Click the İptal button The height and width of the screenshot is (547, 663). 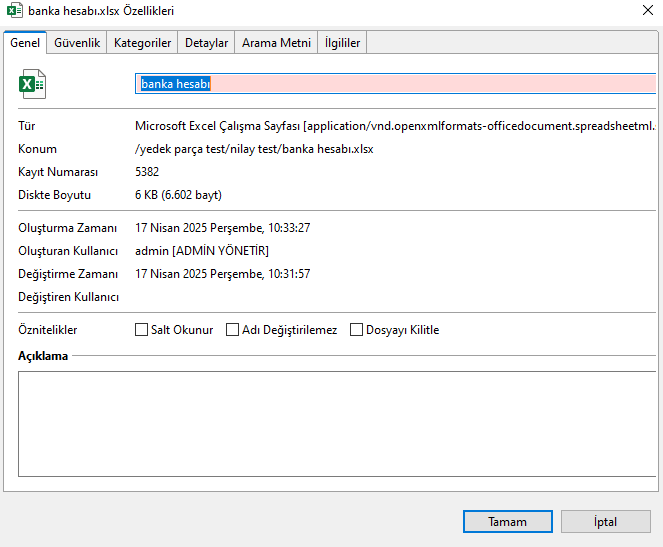pos(606,522)
